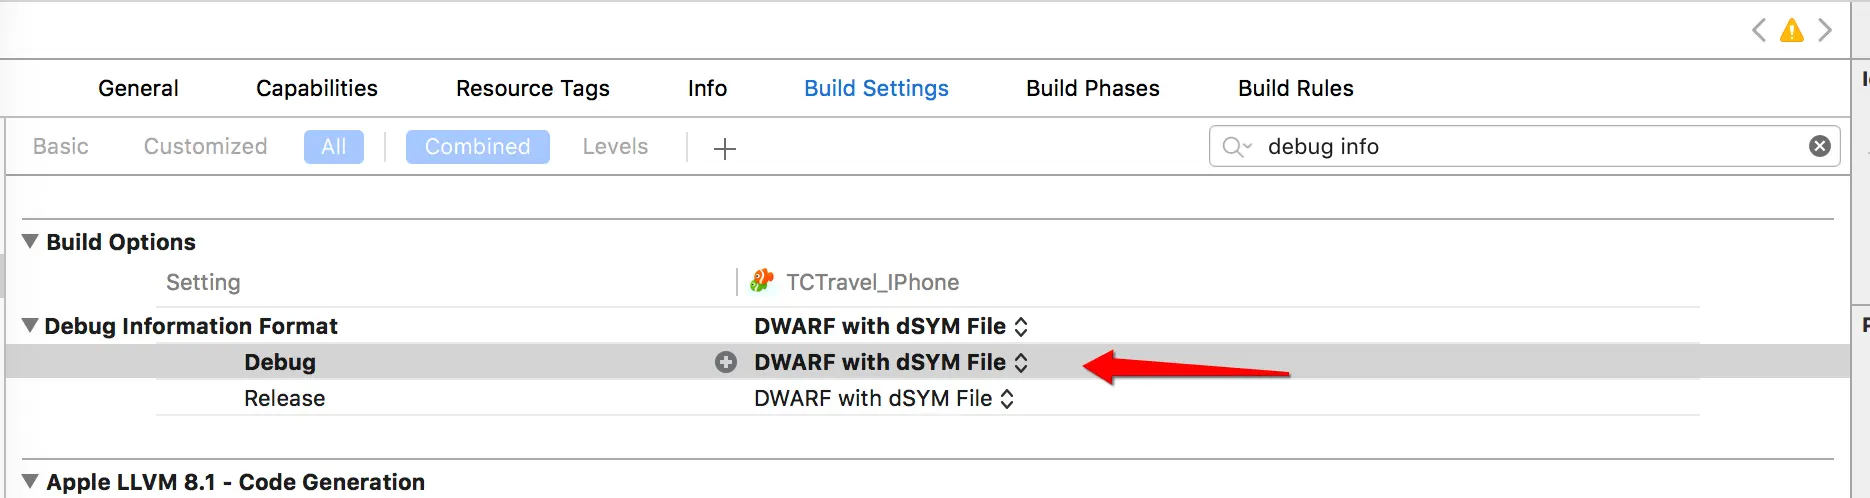The width and height of the screenshot is (1870, 498).
Task: Click into the debug info search field
Action: tap(1525, 146)
